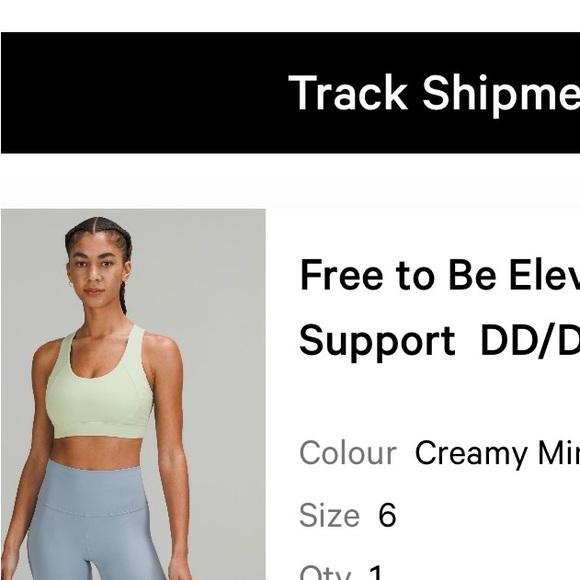
Task: Select the quantity value 1
Action: [376, 572]
